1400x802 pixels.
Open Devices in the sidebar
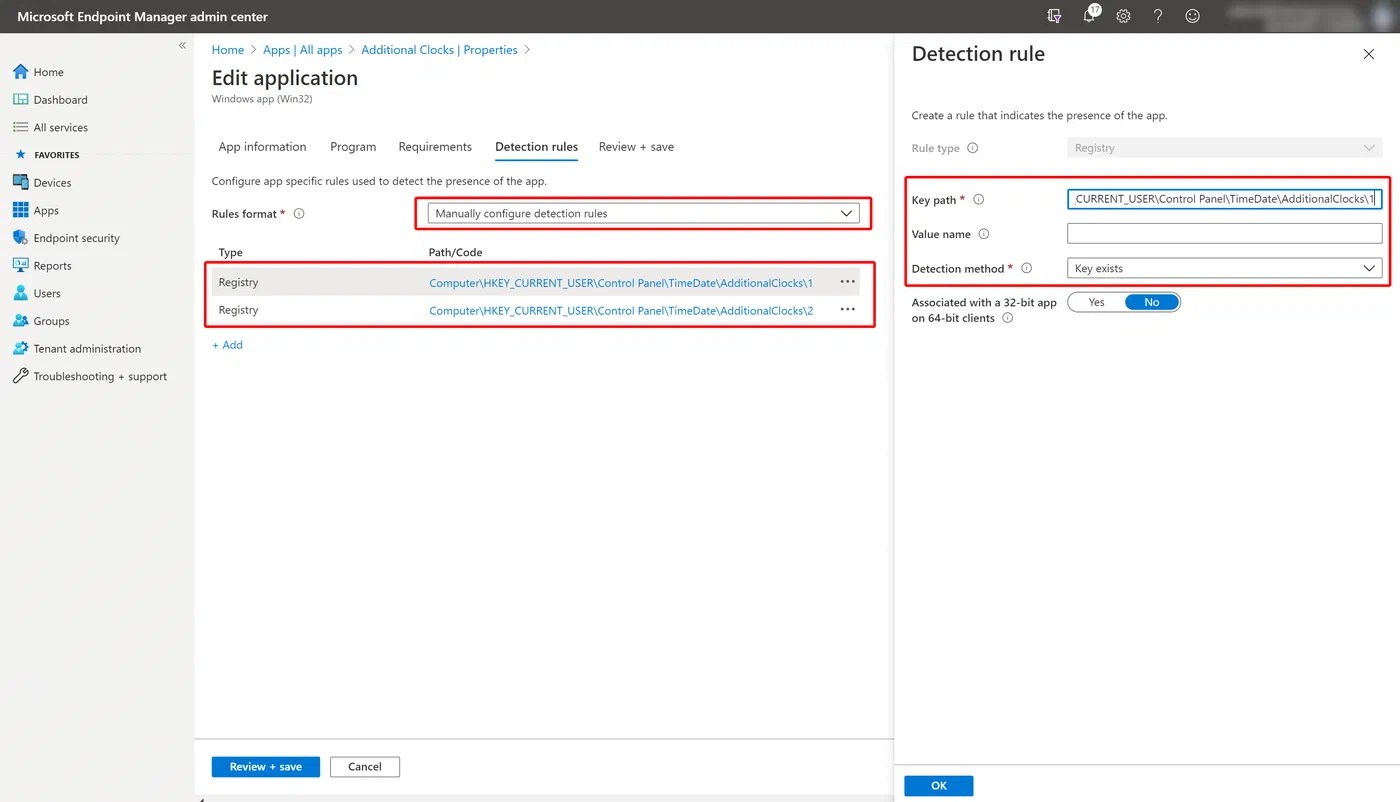pos(52,183)
